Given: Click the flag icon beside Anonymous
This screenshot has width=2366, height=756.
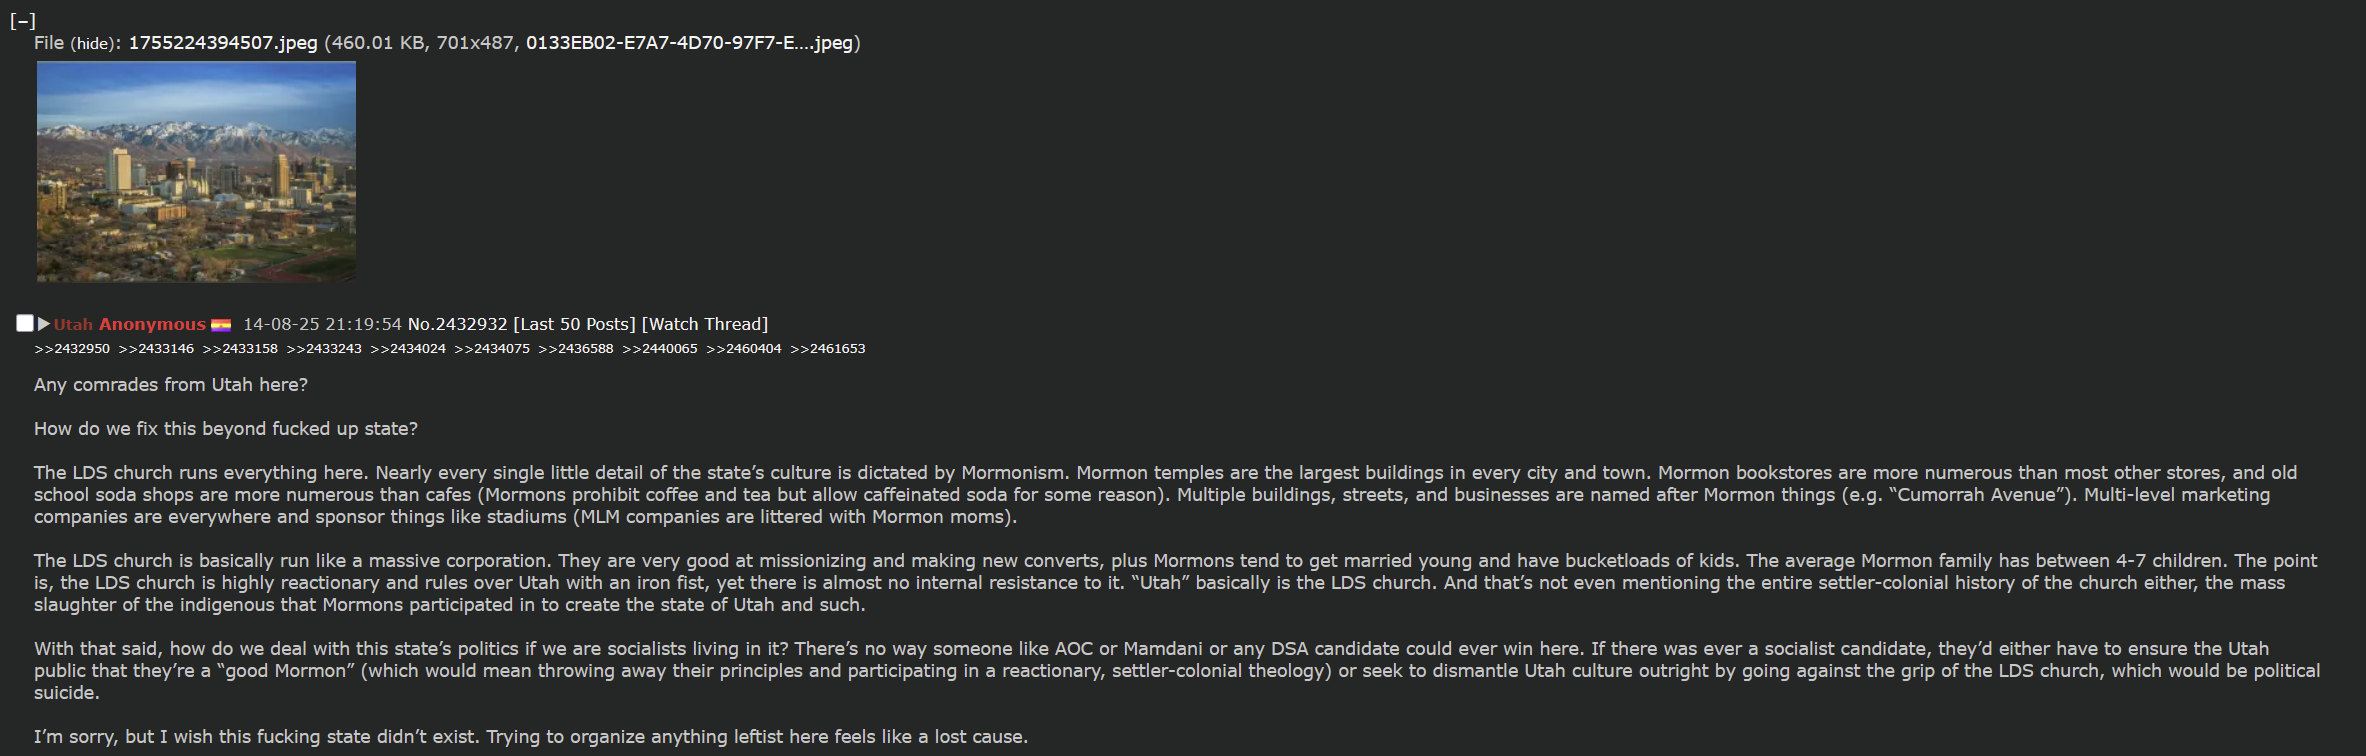Looking at the screenshot, I should [x=221, y=325].
